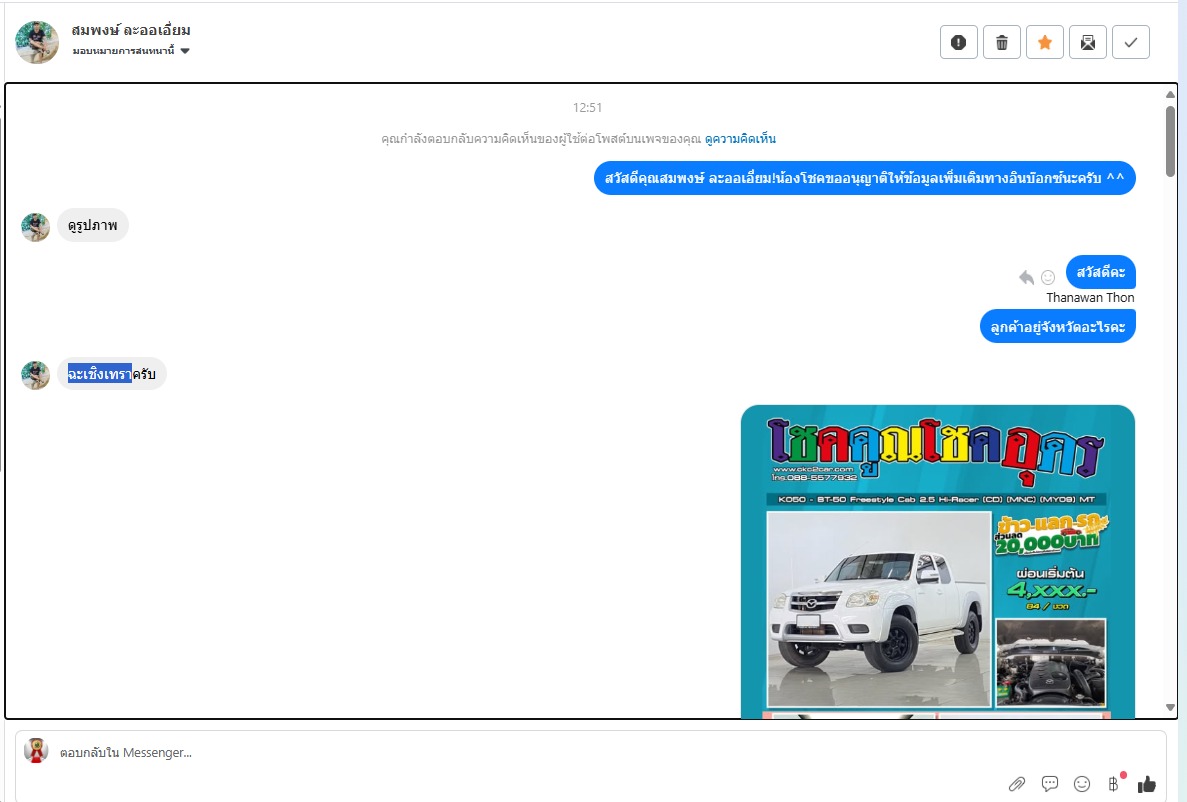This screenshot has width=1187, height=802.
Task: Click the contact name สมพงษ์ ละออเอี่ยม
Action: 131,30
